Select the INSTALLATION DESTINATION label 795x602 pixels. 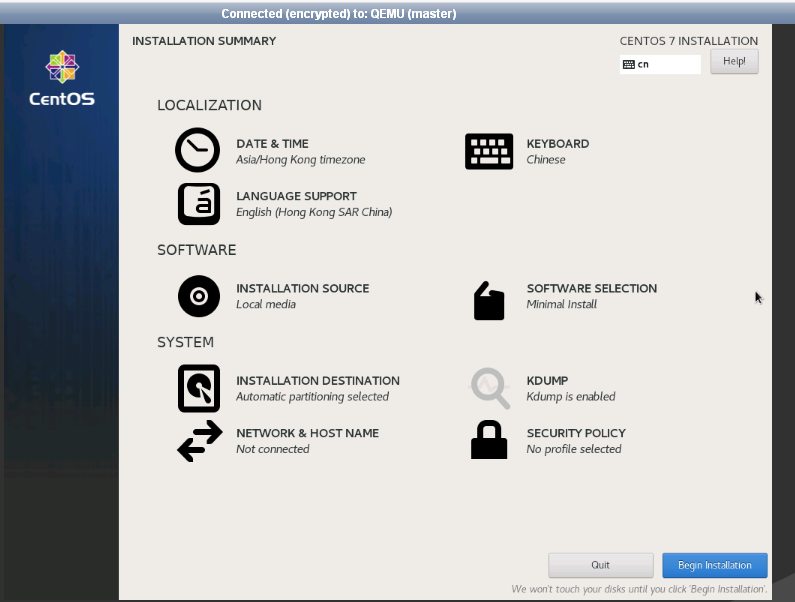coord(318,381)
